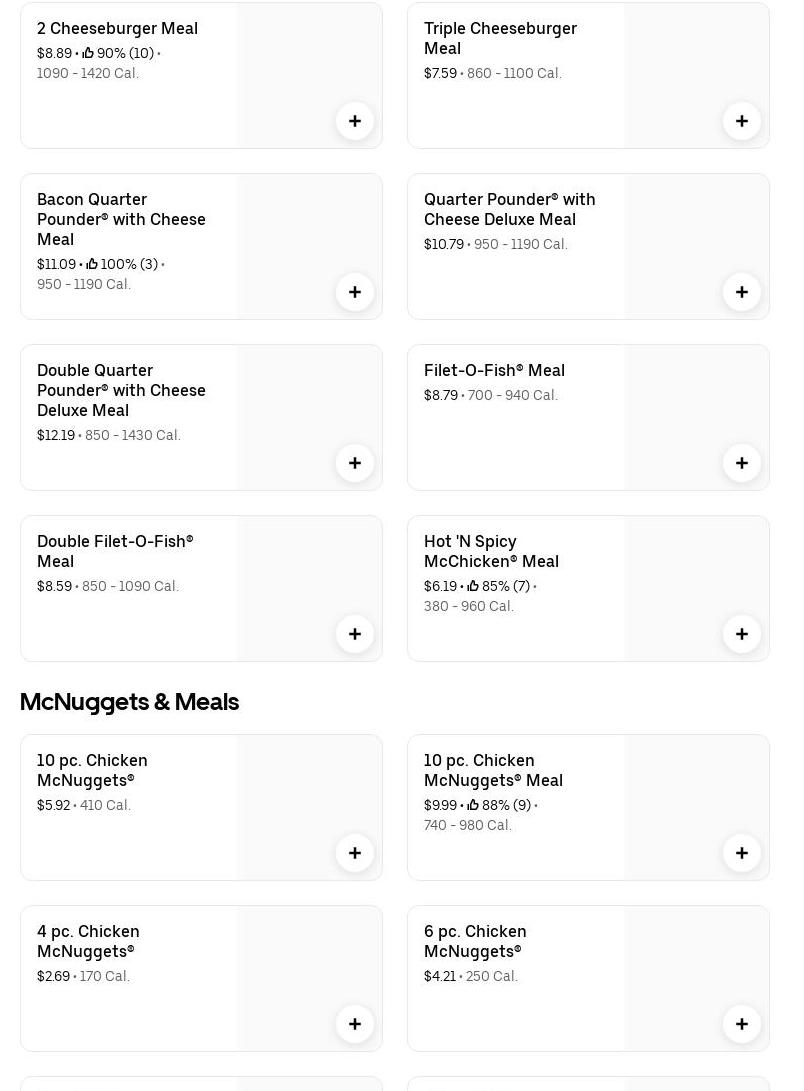Image resolution: width=804 pixels, height=1091 pixels.
Task: Add 10 pc. Chicken McNuggets Meal
Action: click(742, 853)
